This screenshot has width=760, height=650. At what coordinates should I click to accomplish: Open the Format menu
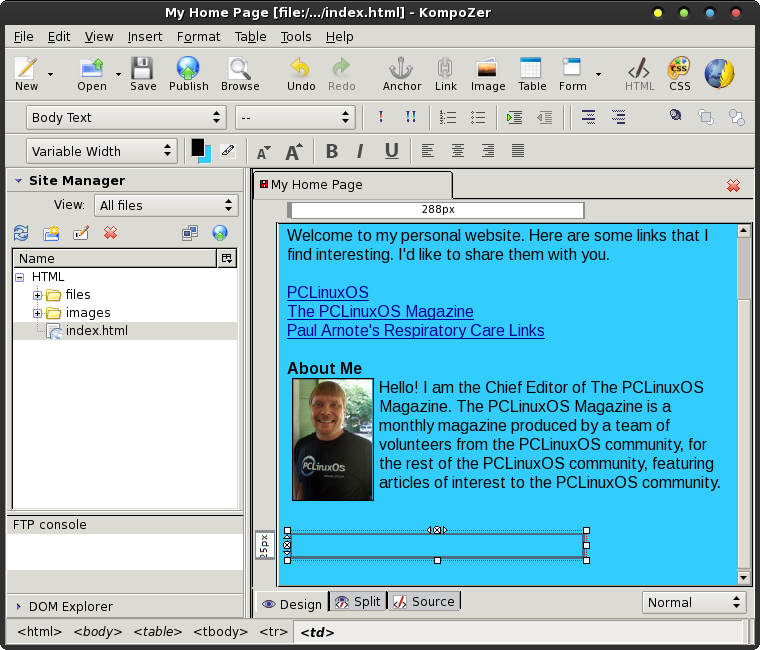(x=198, y=37)
